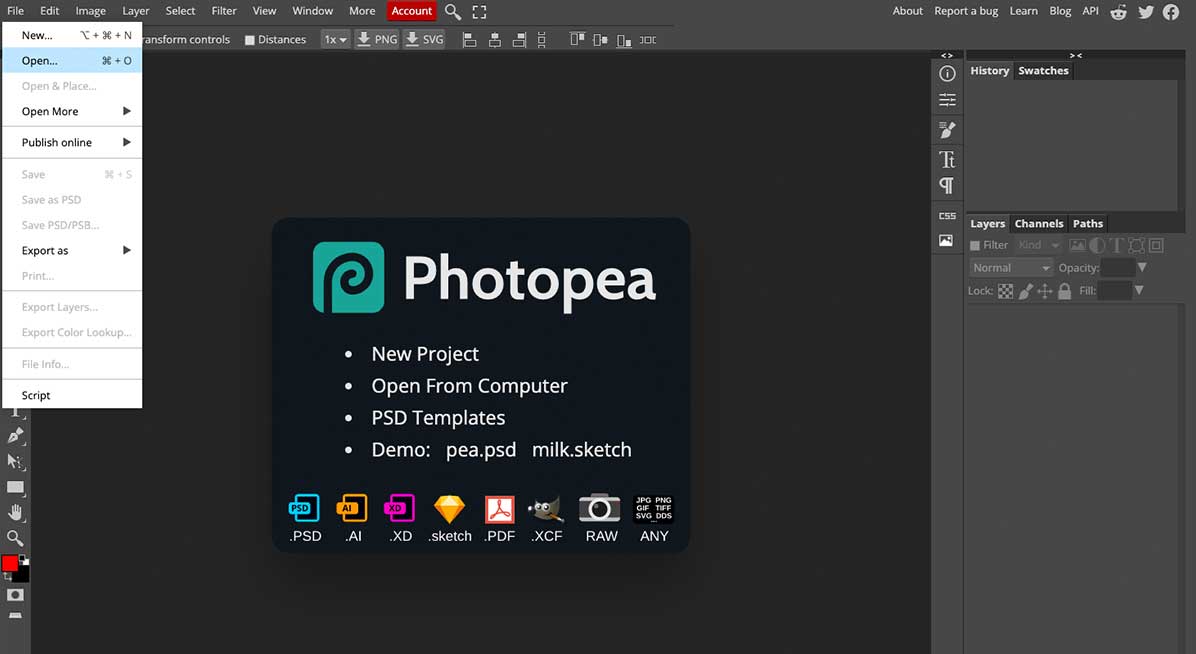Open the Normal blend mode dropdown

click(1011, 268)
